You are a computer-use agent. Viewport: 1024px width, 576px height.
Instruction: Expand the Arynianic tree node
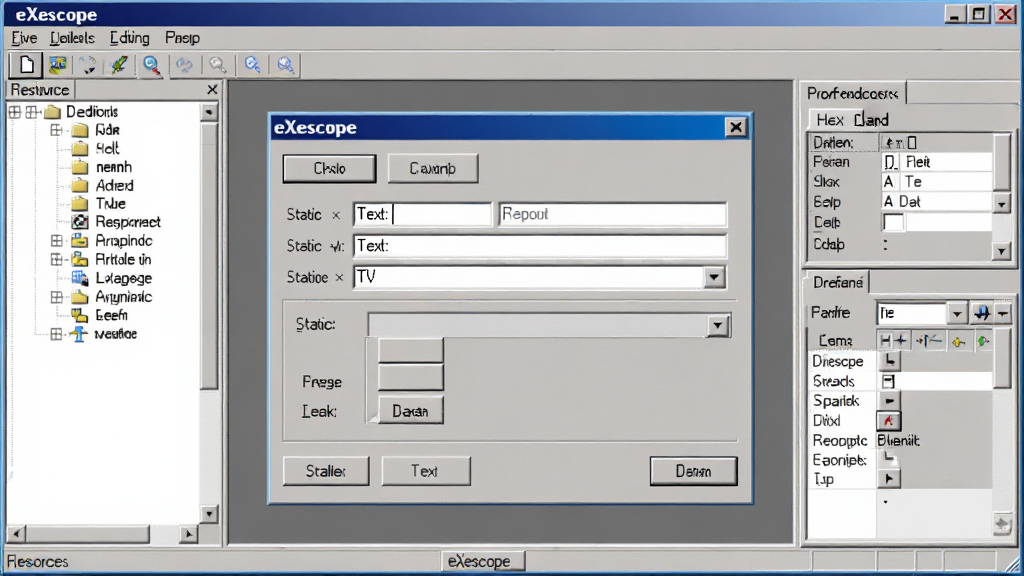tap(57, 297)
